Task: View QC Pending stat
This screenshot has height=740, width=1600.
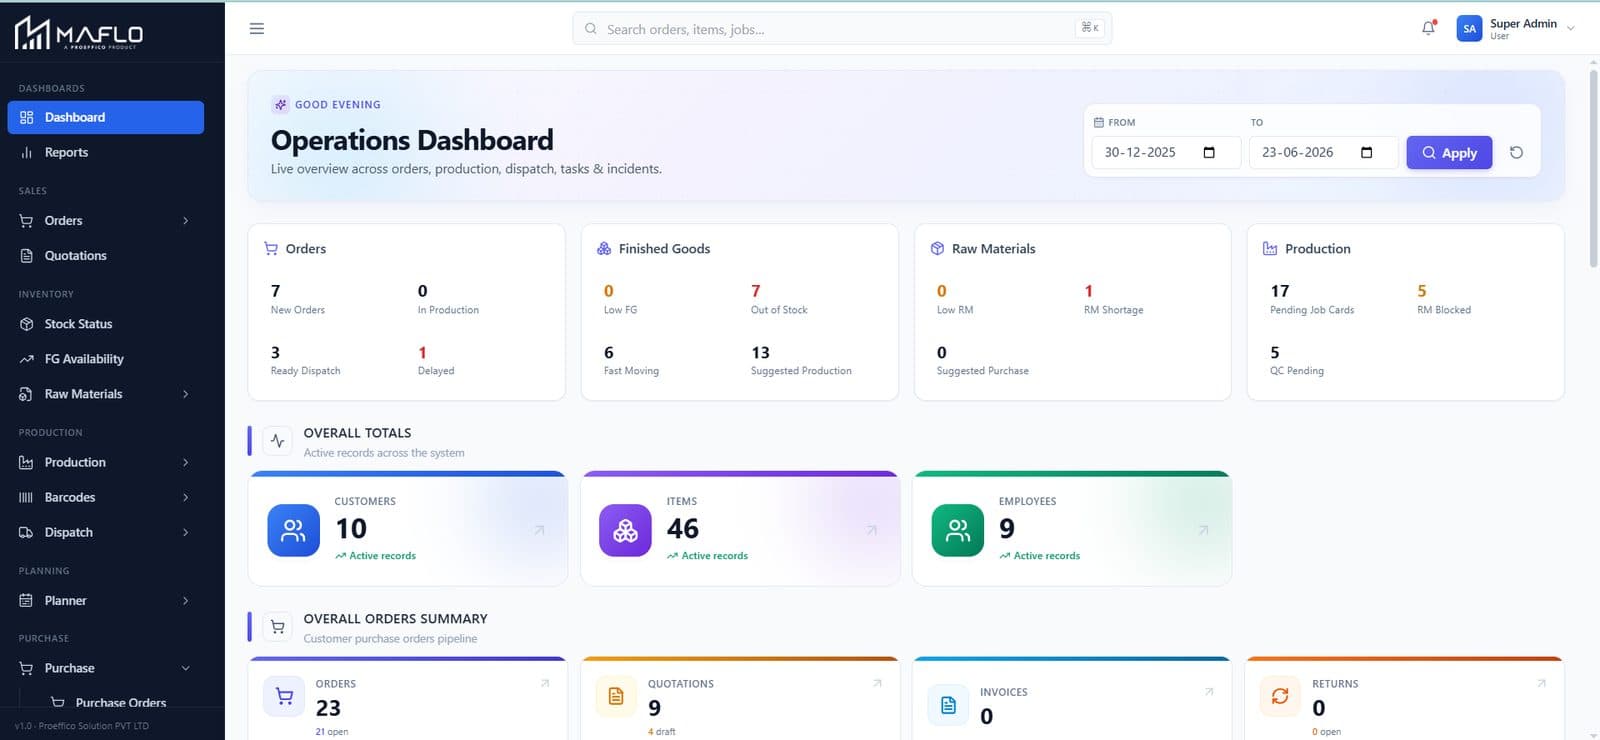Action: pos(1297,361)
